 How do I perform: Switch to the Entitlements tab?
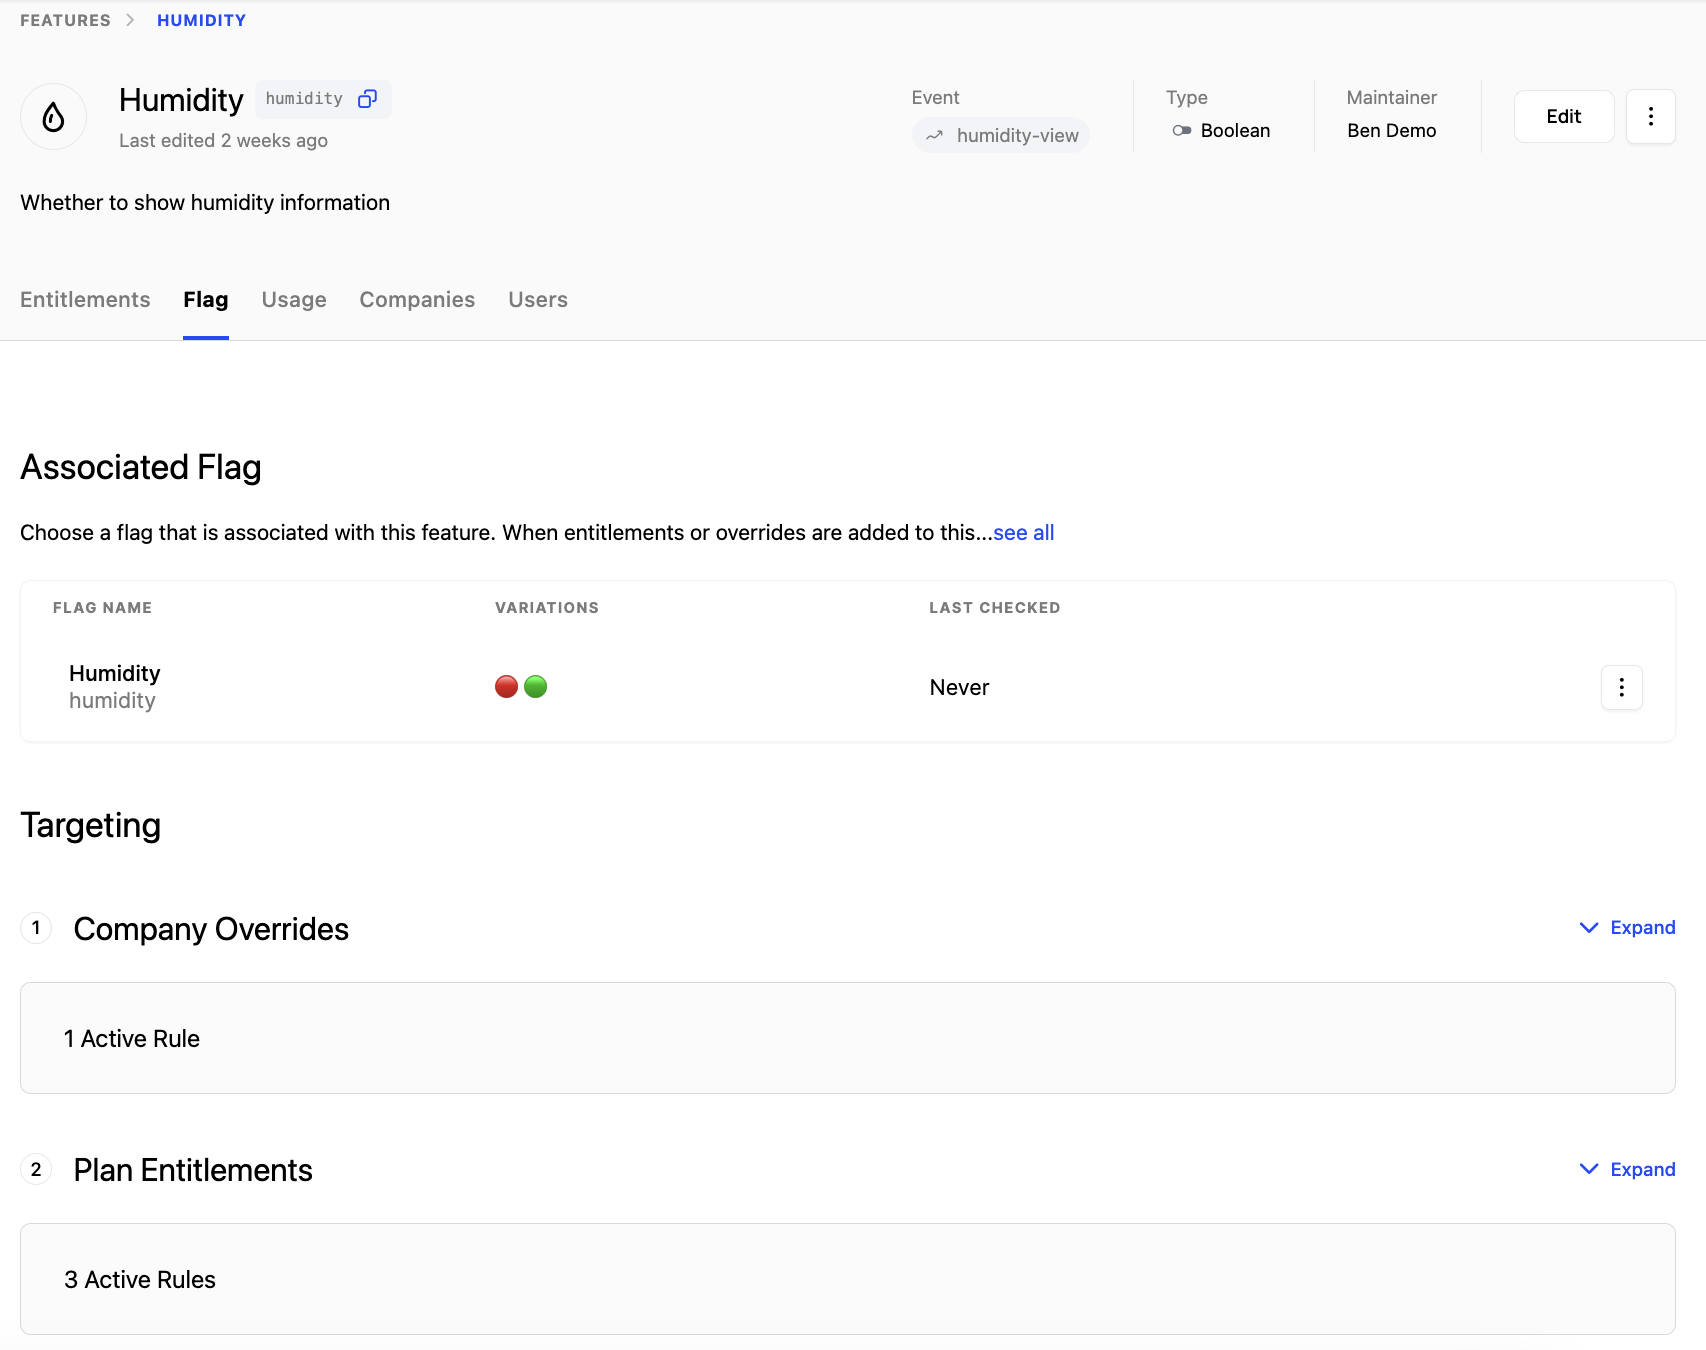(85, 300)
